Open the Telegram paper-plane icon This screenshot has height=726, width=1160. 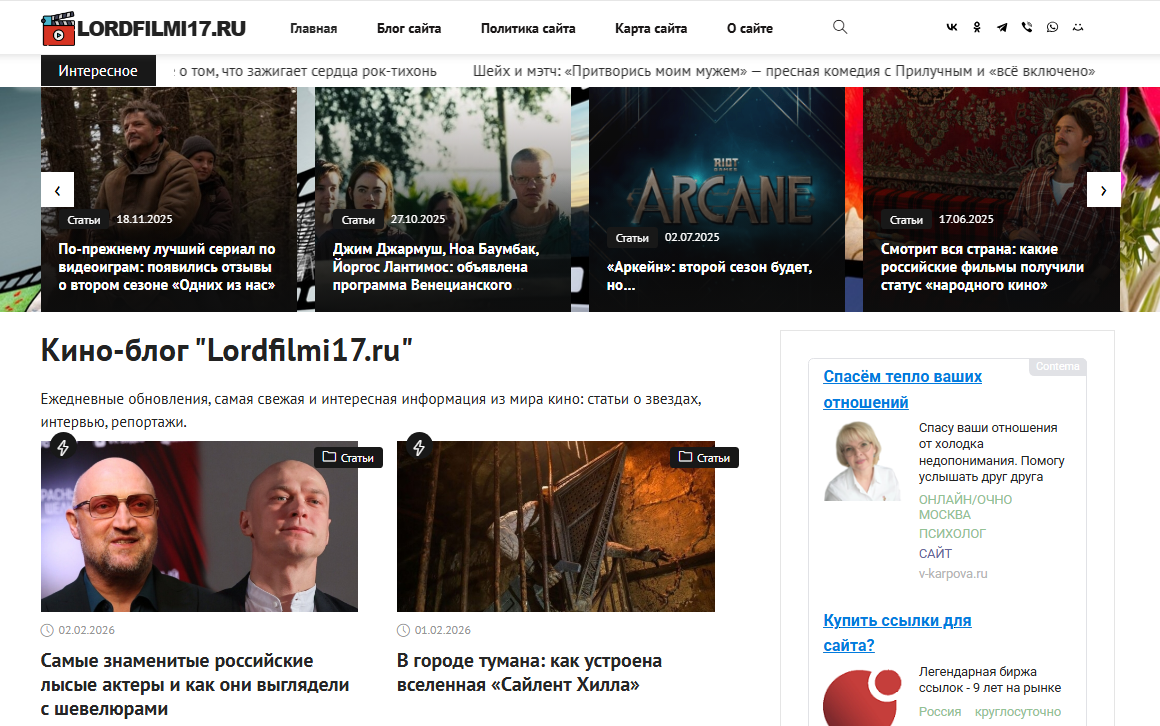1002,27
